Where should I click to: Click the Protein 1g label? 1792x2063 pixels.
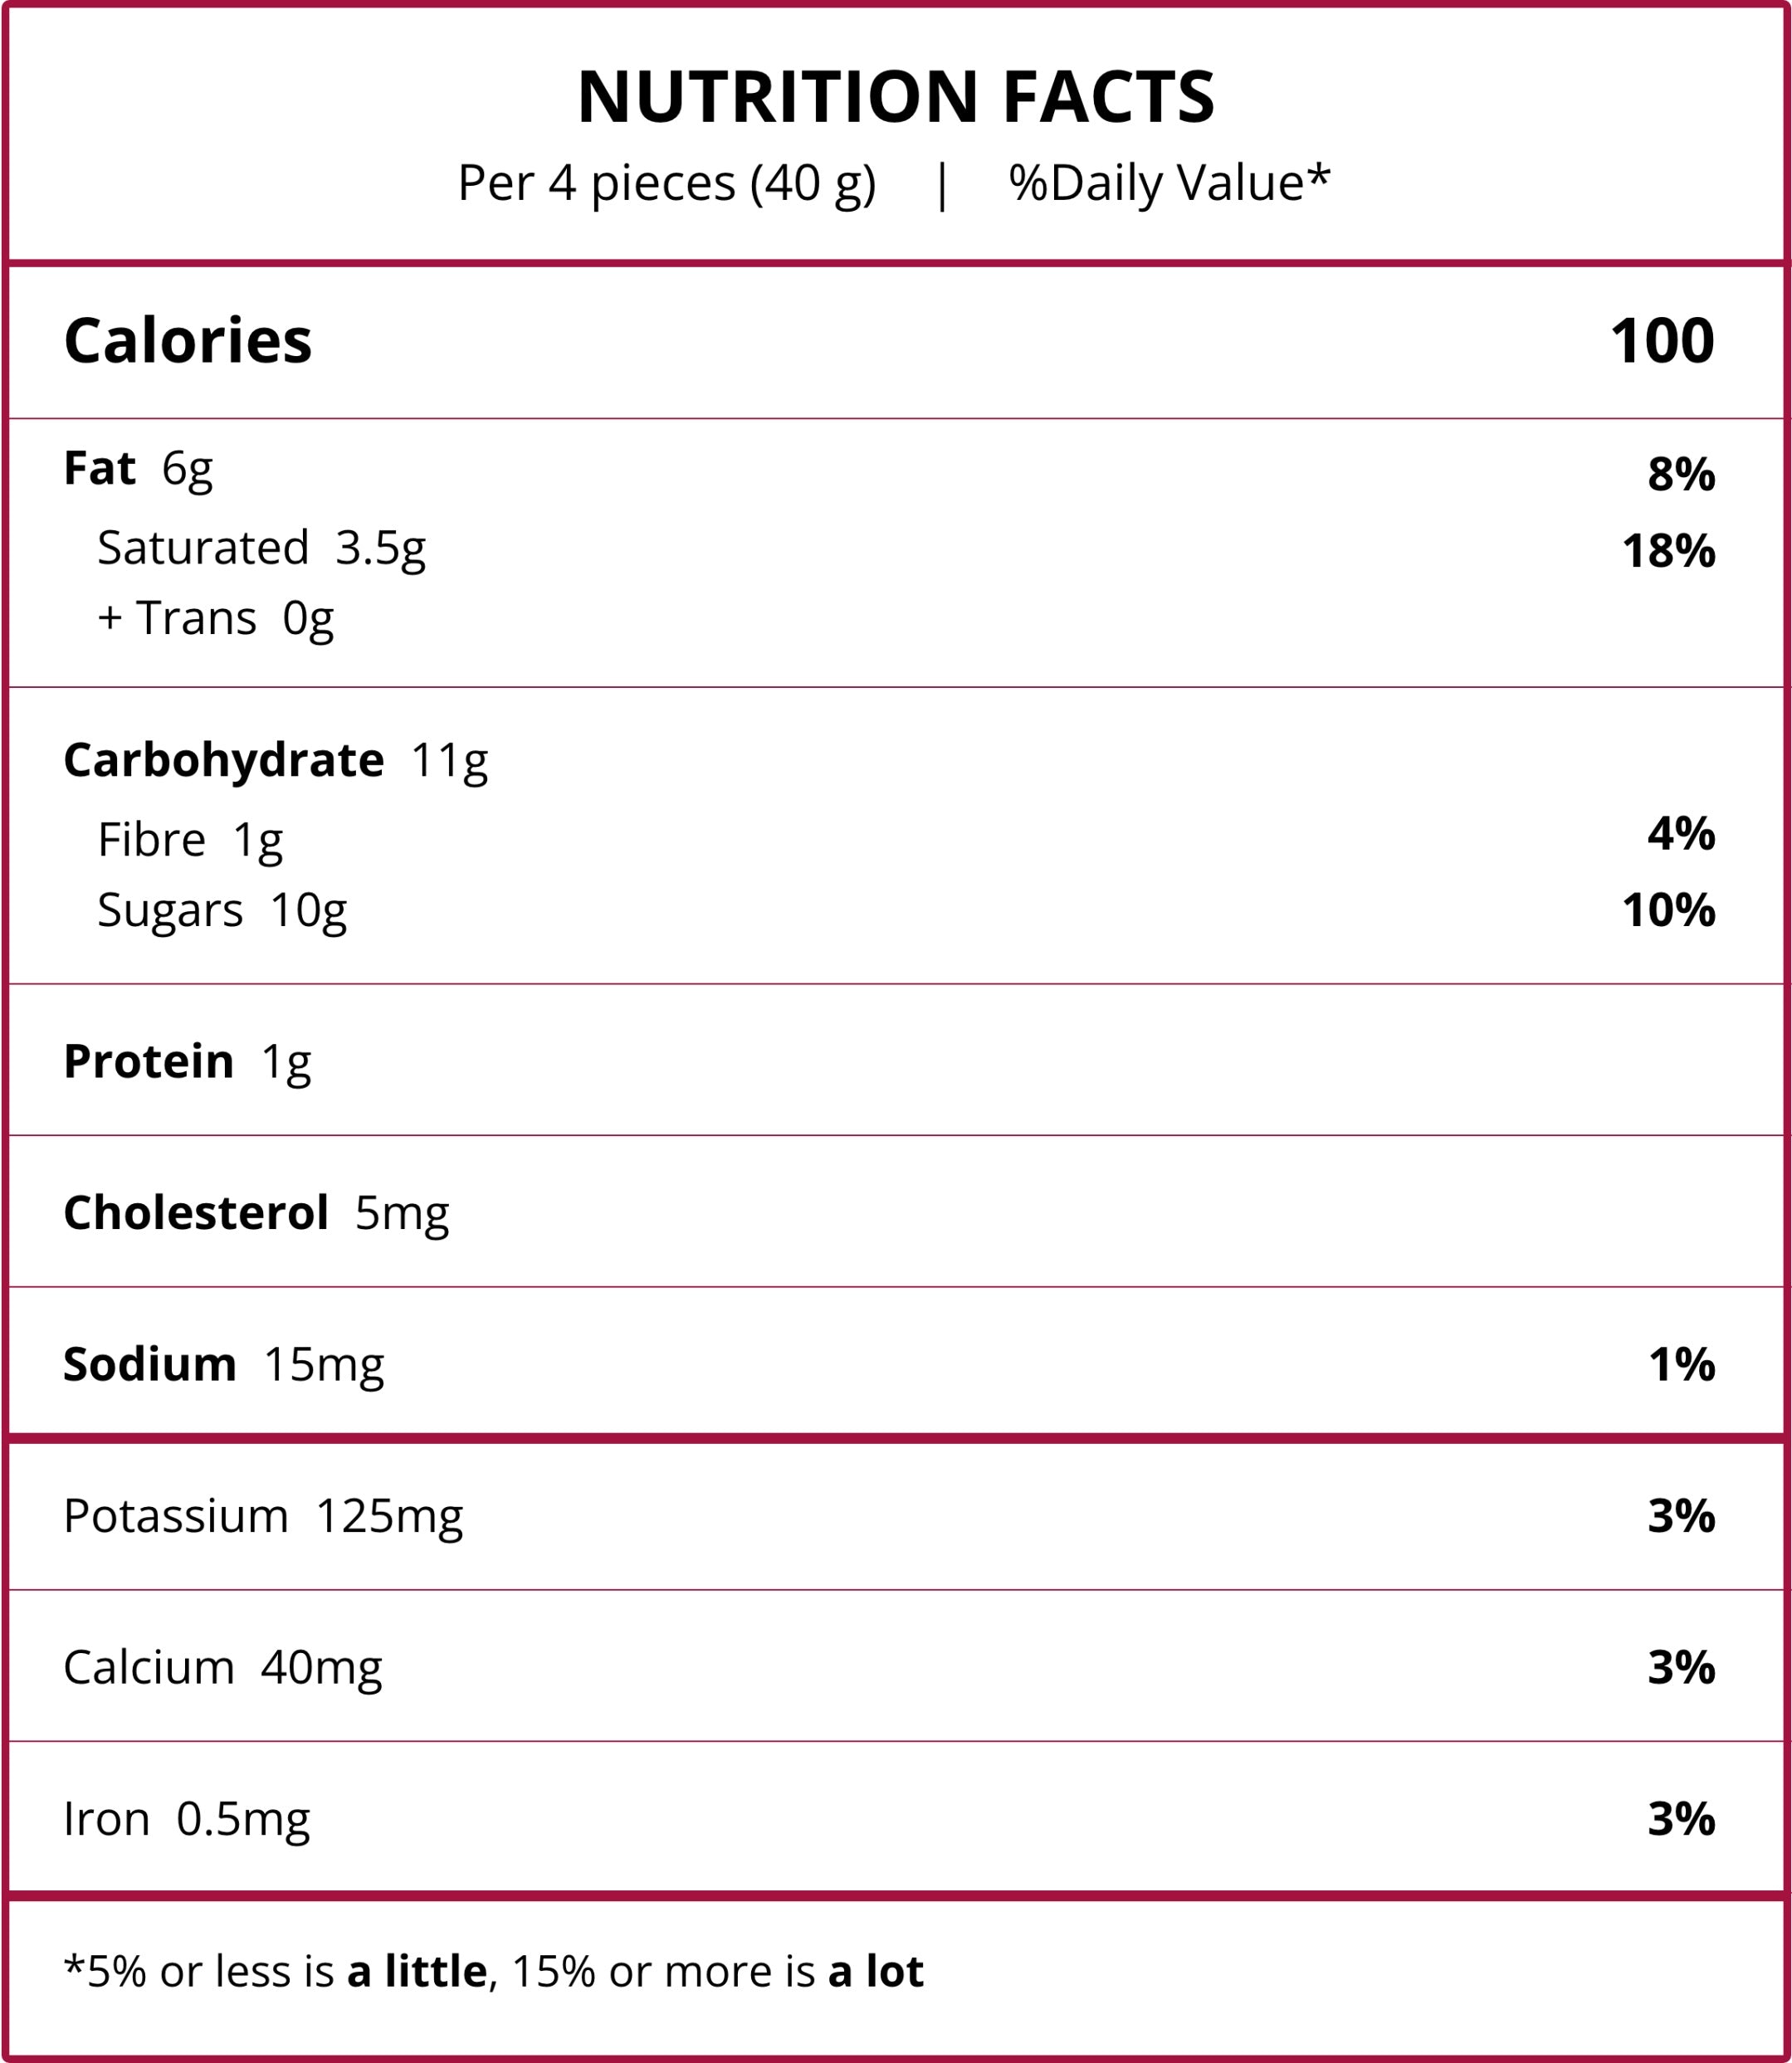pos(187,1061)
